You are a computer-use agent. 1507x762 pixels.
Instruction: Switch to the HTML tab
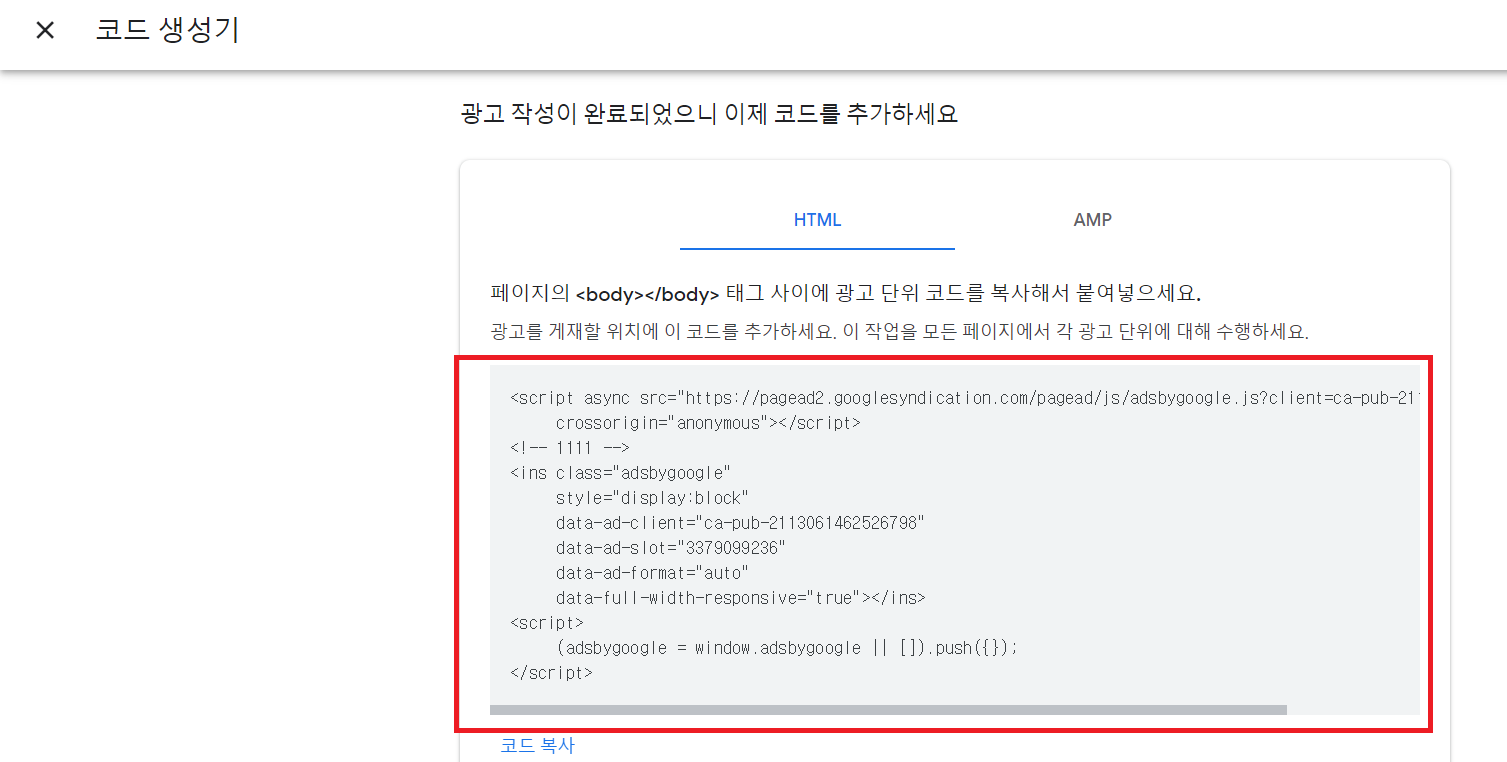[817, 220]
